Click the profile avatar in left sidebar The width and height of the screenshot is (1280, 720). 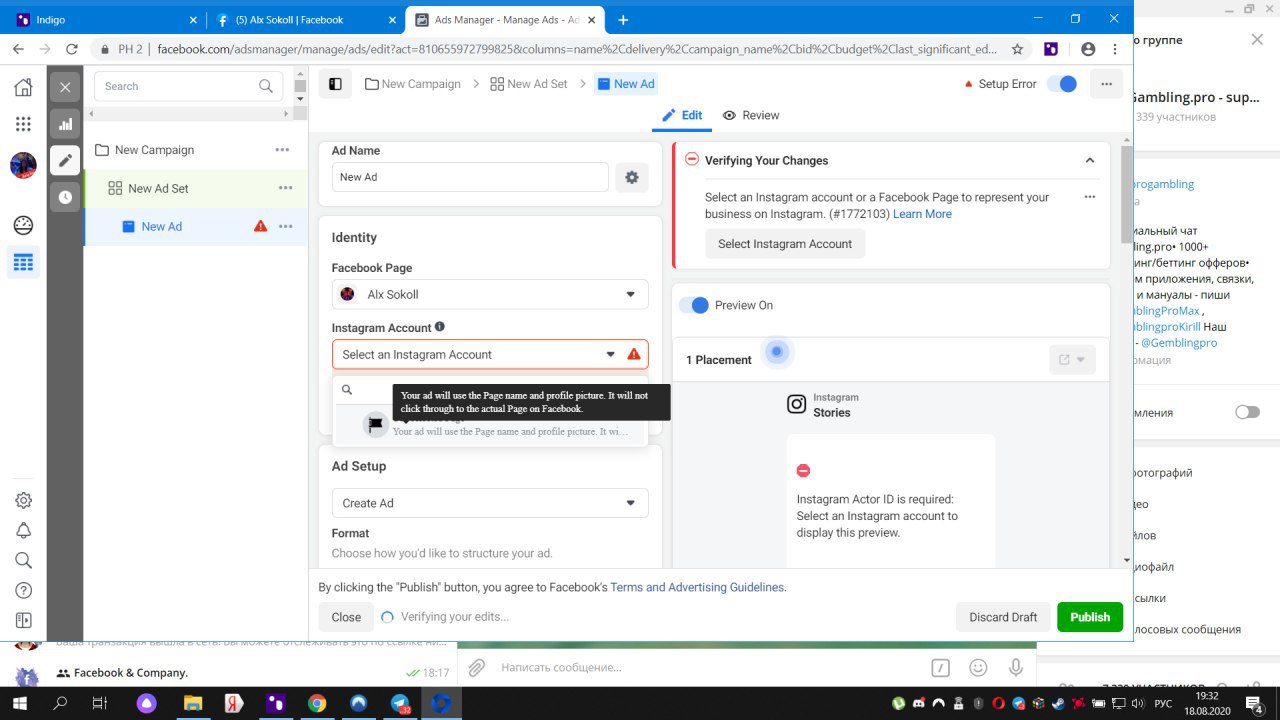point(23,165)
